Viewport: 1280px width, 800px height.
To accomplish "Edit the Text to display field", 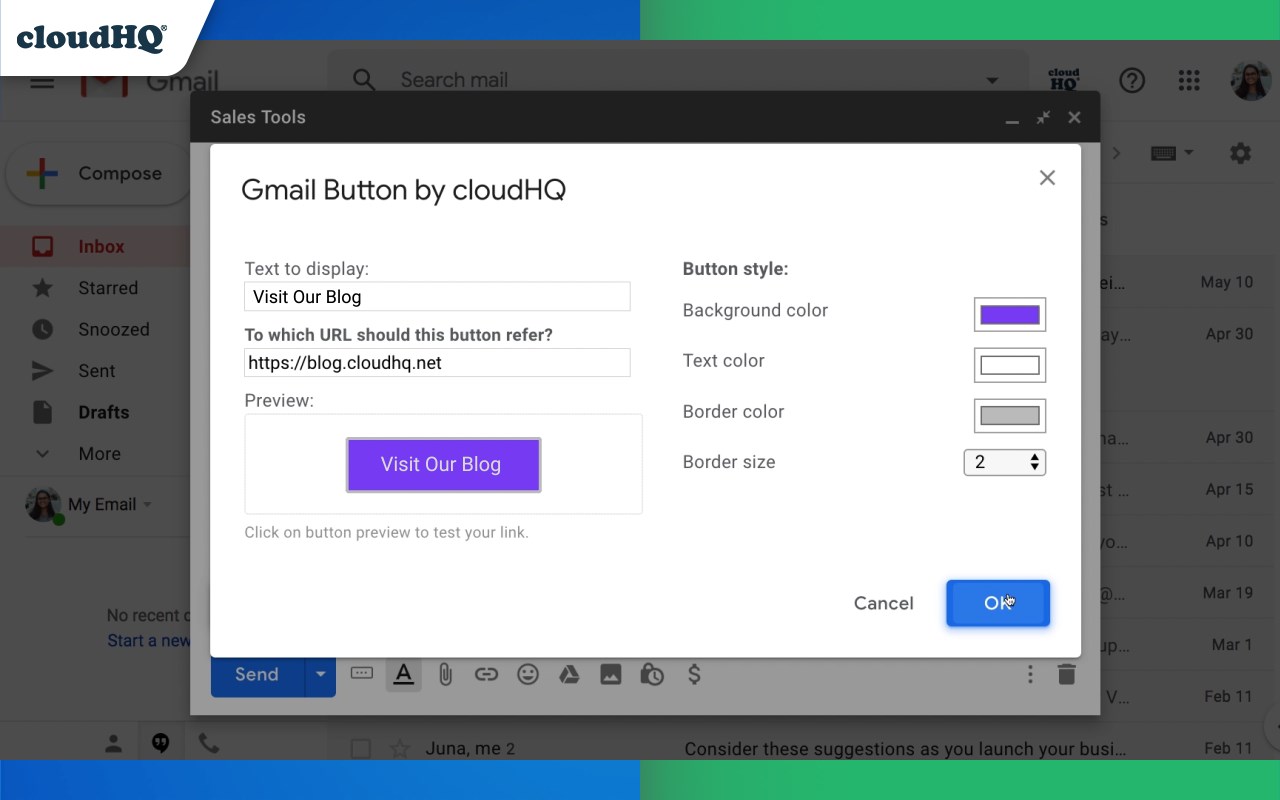I will (437, 297).
